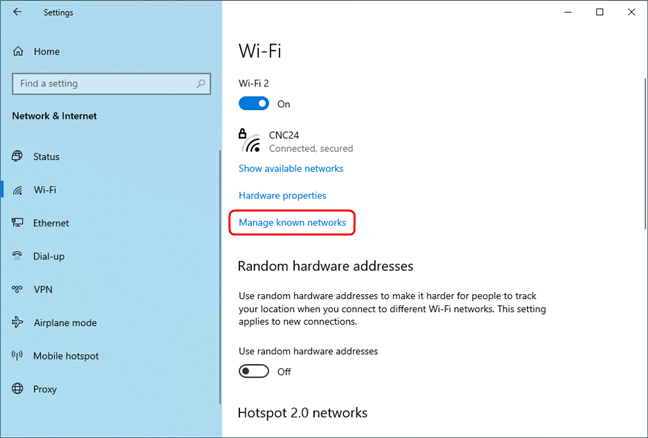648x438 pixels.
Task: Click the Home icon in sidebar
Action: click(17, 51)
